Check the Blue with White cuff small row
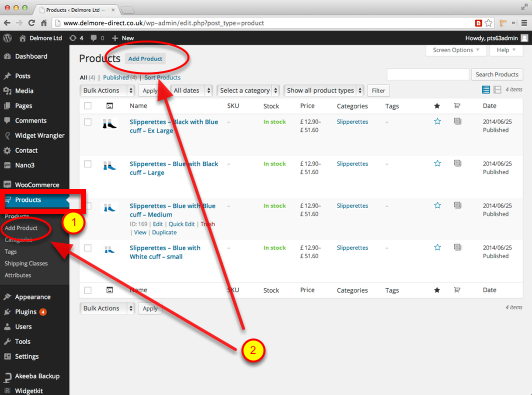 (88, 248)
